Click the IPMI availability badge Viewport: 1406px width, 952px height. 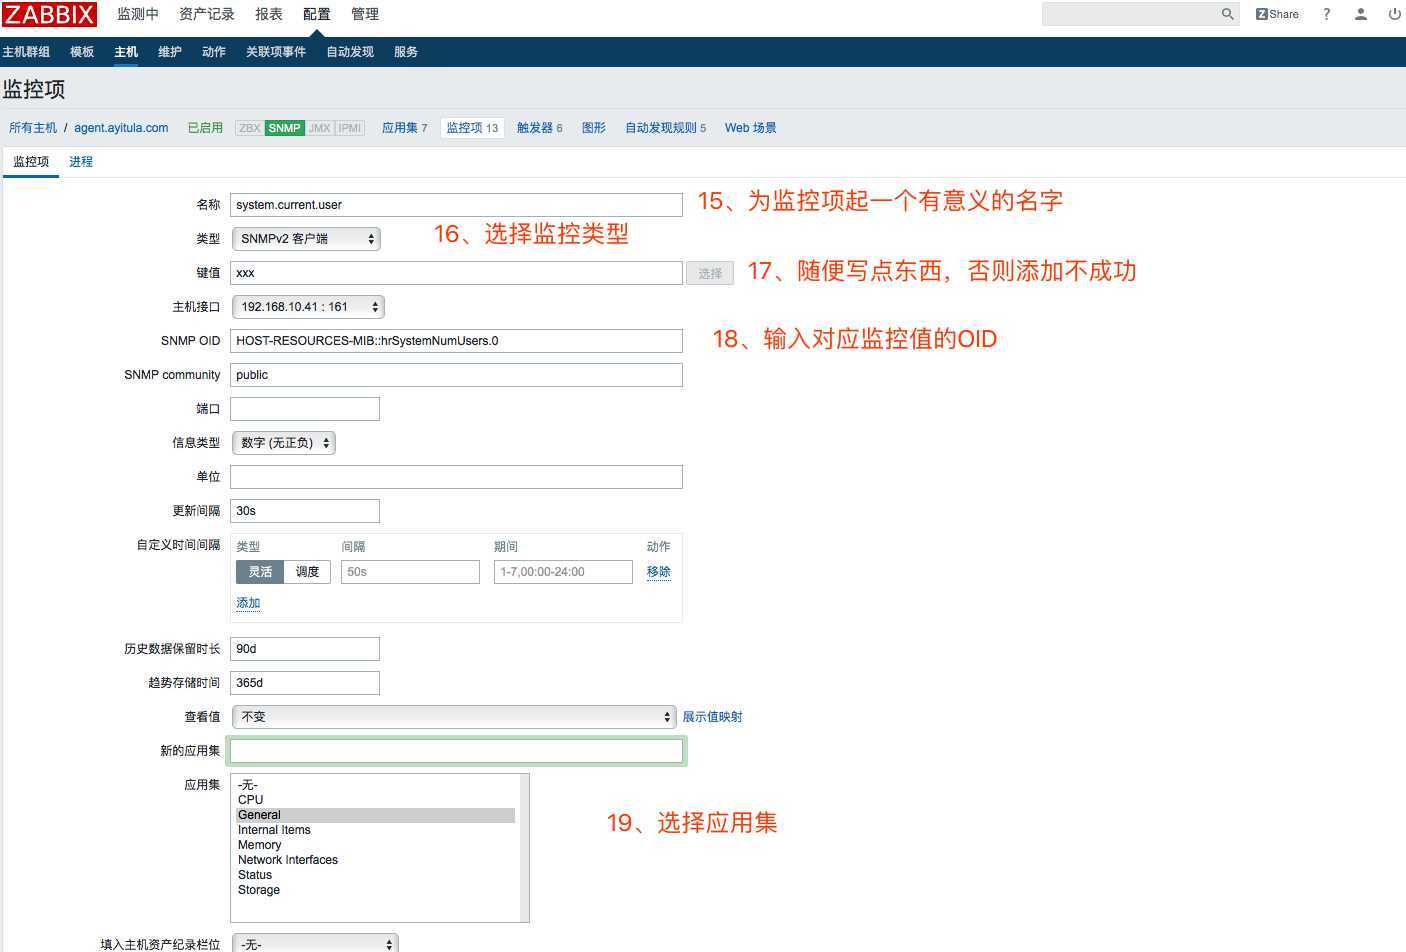tap(350, 128)
